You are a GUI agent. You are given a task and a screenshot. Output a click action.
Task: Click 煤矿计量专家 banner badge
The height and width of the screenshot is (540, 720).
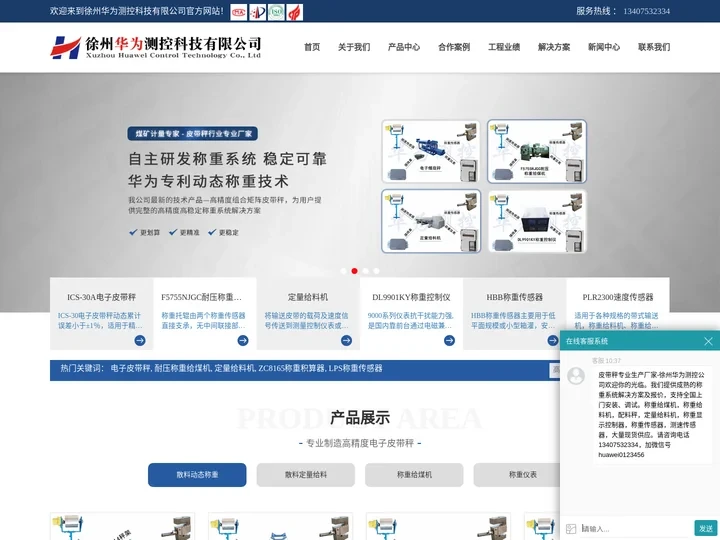coord(192,134)
